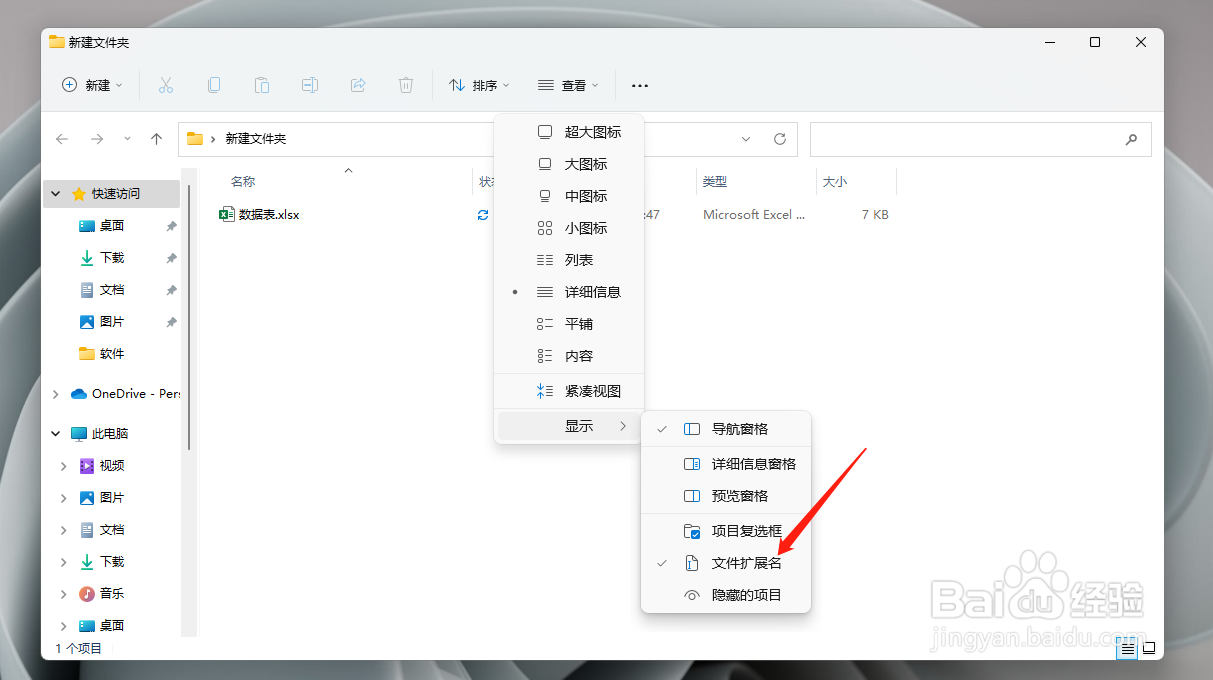The height and width of the screenshot is (680, 1213).
Task: Switch to large thumbnails via status bar icon
Action: [1148, 648]
